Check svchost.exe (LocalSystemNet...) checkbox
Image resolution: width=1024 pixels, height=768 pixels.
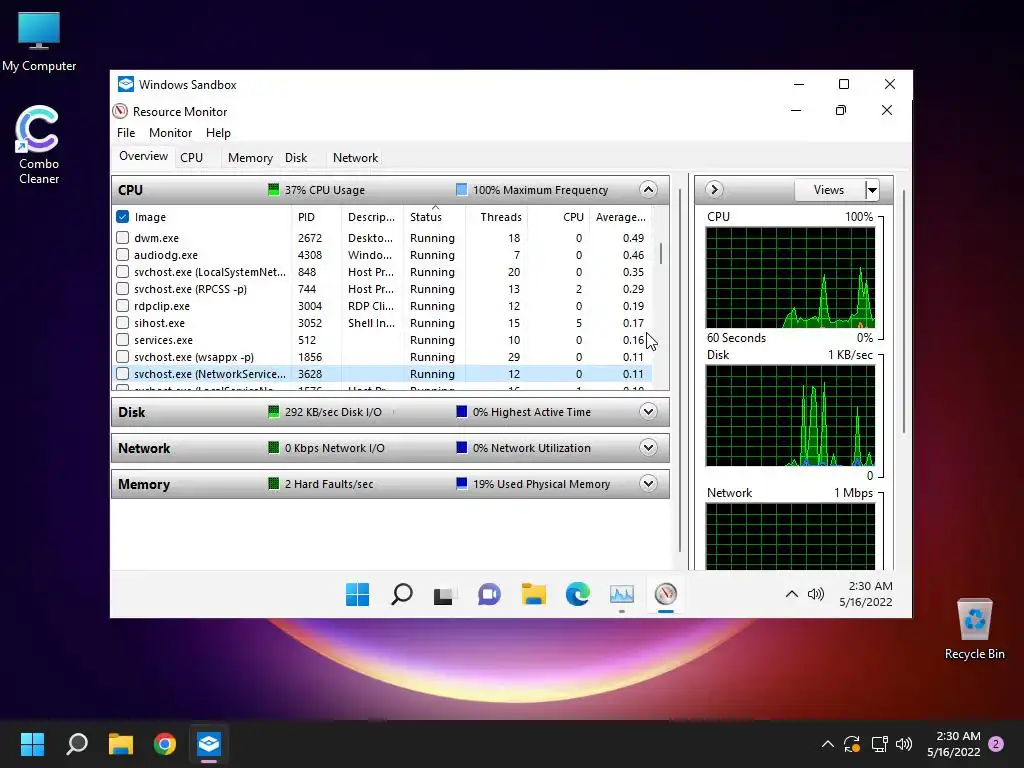122,272
